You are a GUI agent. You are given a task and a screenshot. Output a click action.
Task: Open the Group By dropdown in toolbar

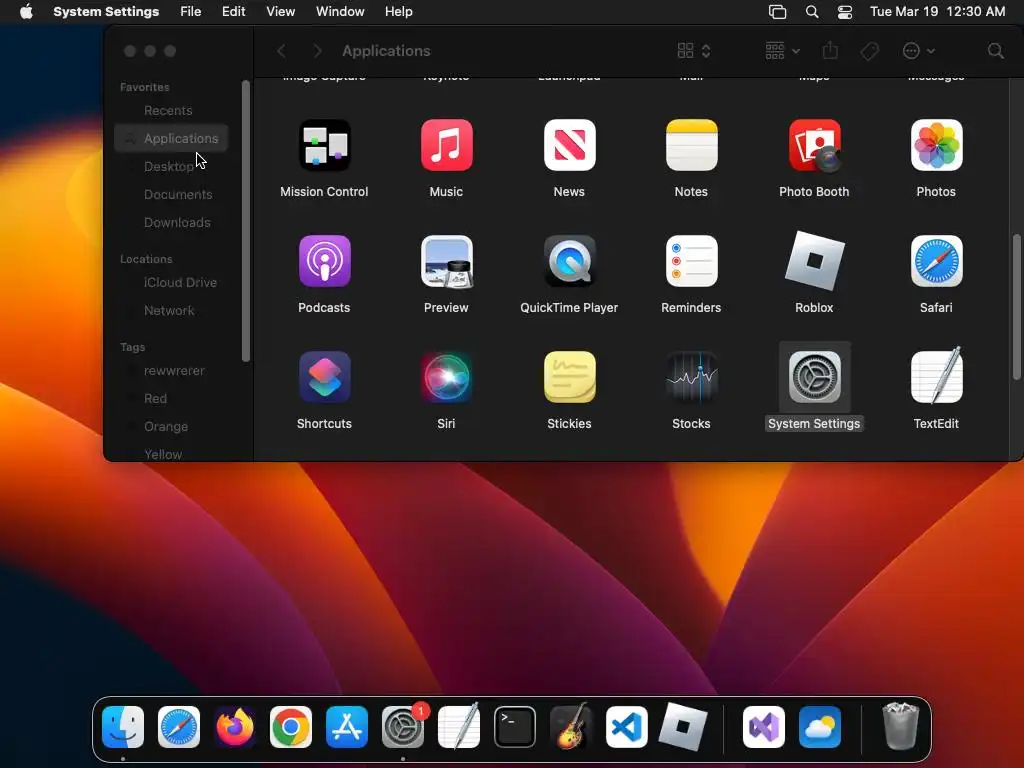tap(782, 51)
